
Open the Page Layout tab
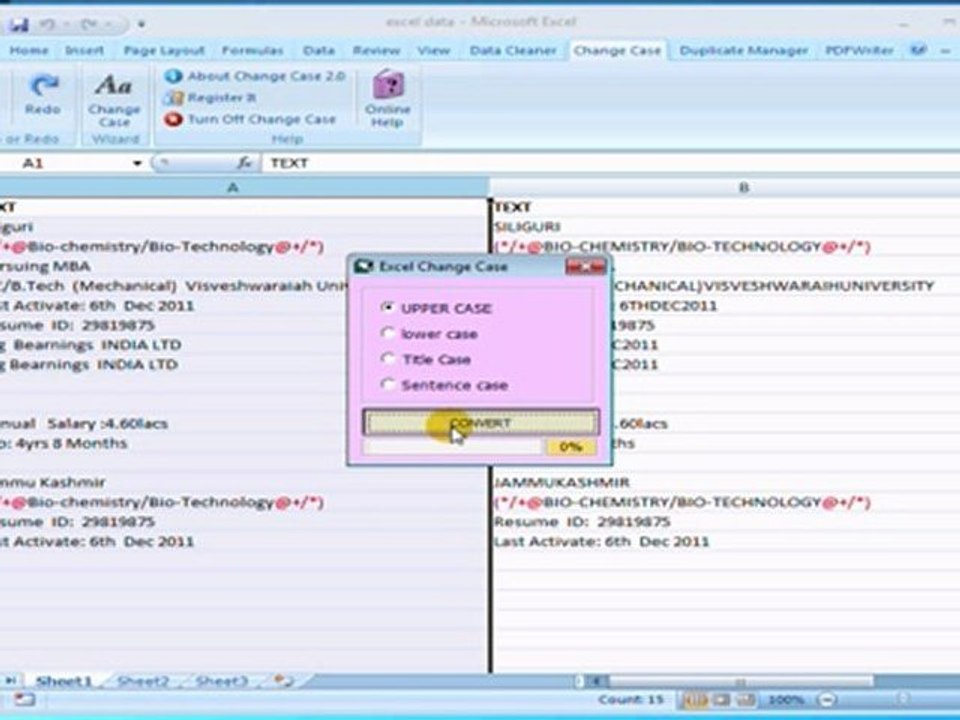164,50
